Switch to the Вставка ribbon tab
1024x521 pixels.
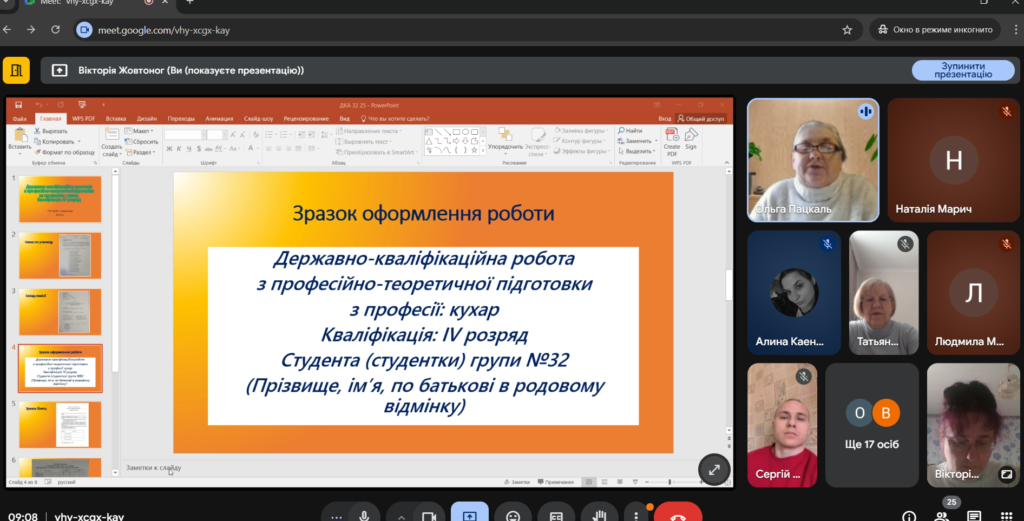116,119
